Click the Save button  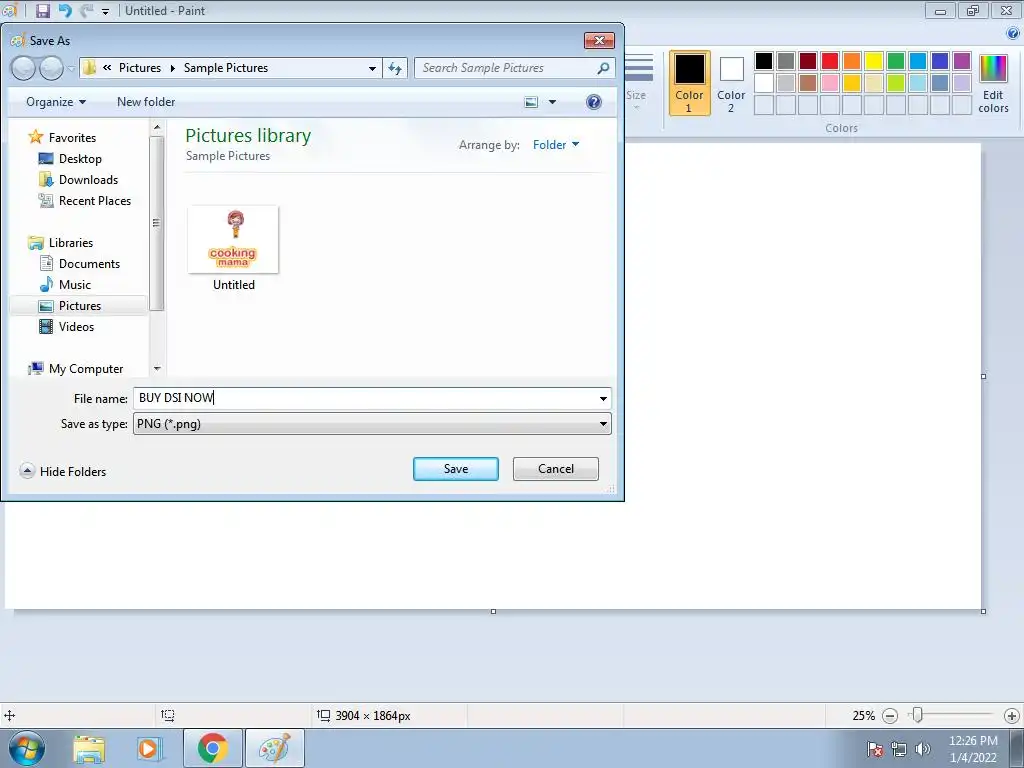(456, 469)
